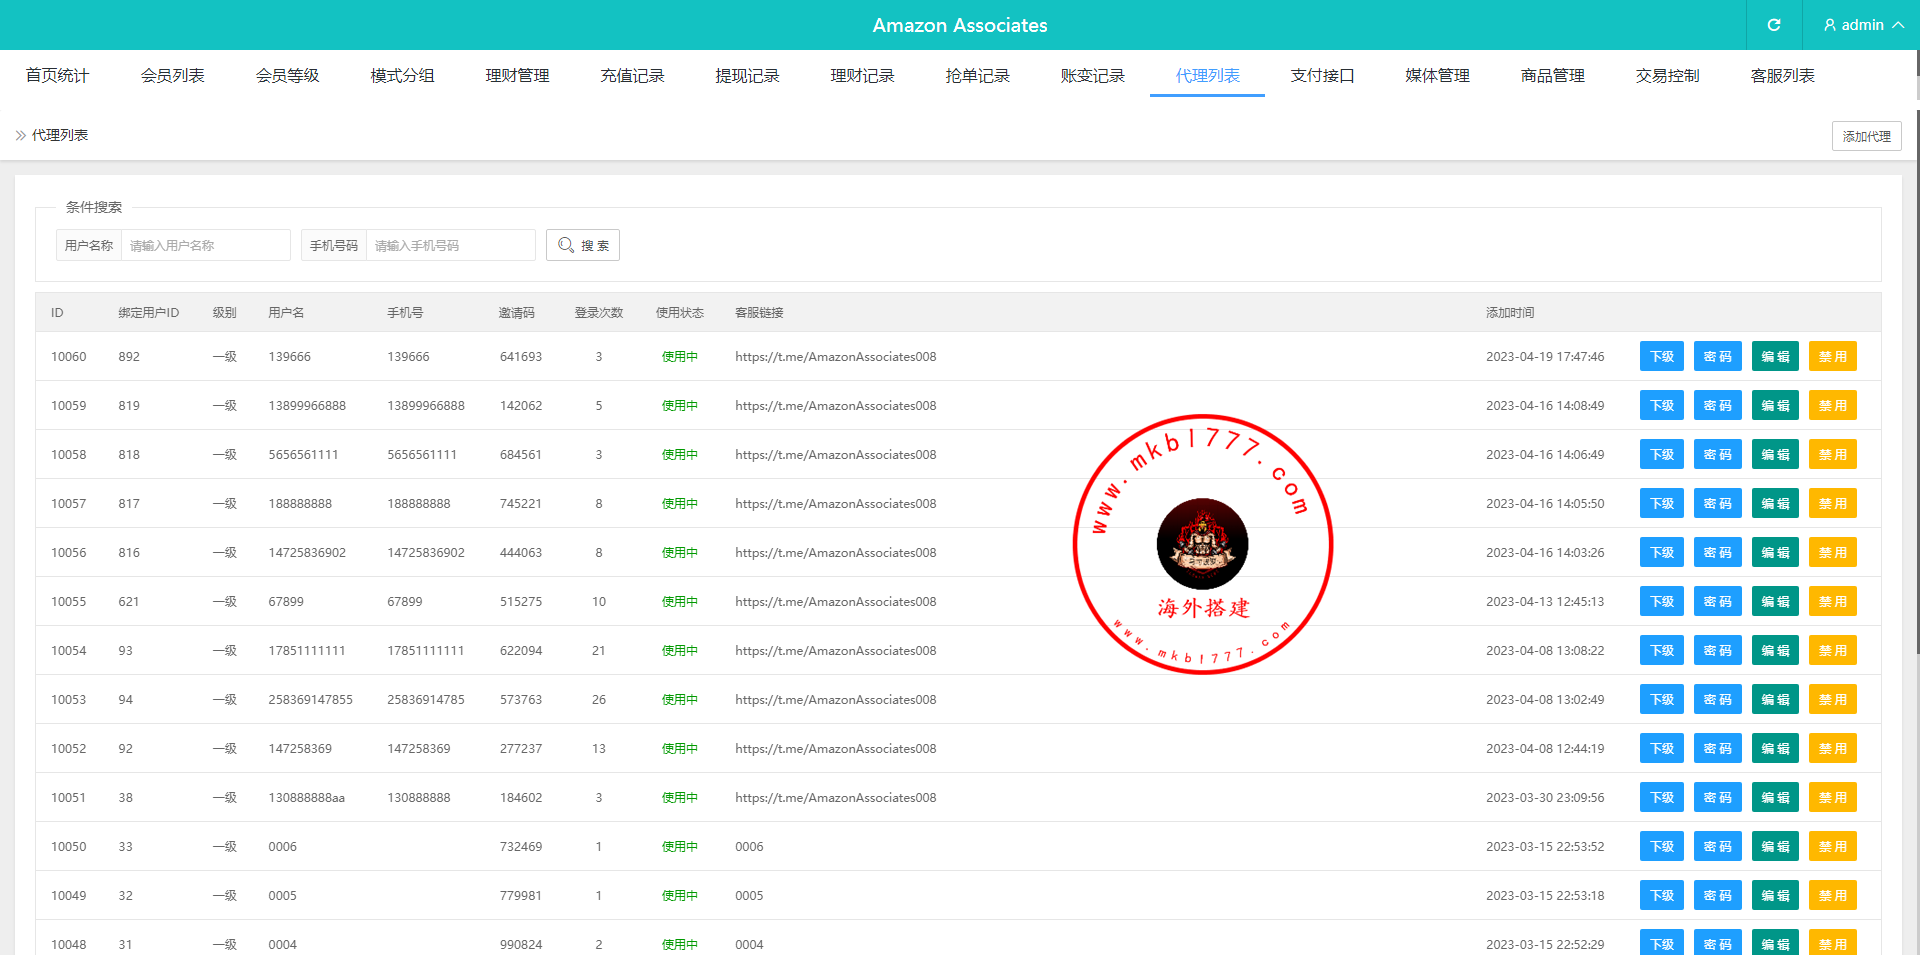Click invite code 641693
Image resolution: width=1920 pixels, height=955 pixels.
(x=521, y=356)
